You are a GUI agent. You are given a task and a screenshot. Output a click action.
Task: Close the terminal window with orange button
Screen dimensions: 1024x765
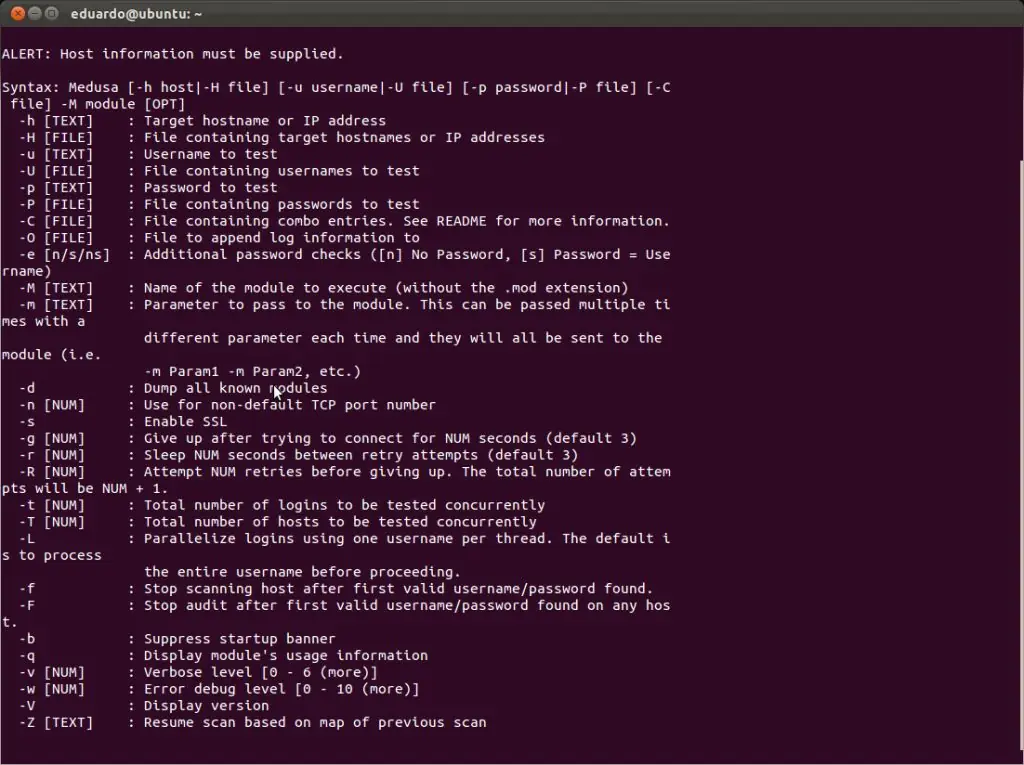click(x=17, y=14)
